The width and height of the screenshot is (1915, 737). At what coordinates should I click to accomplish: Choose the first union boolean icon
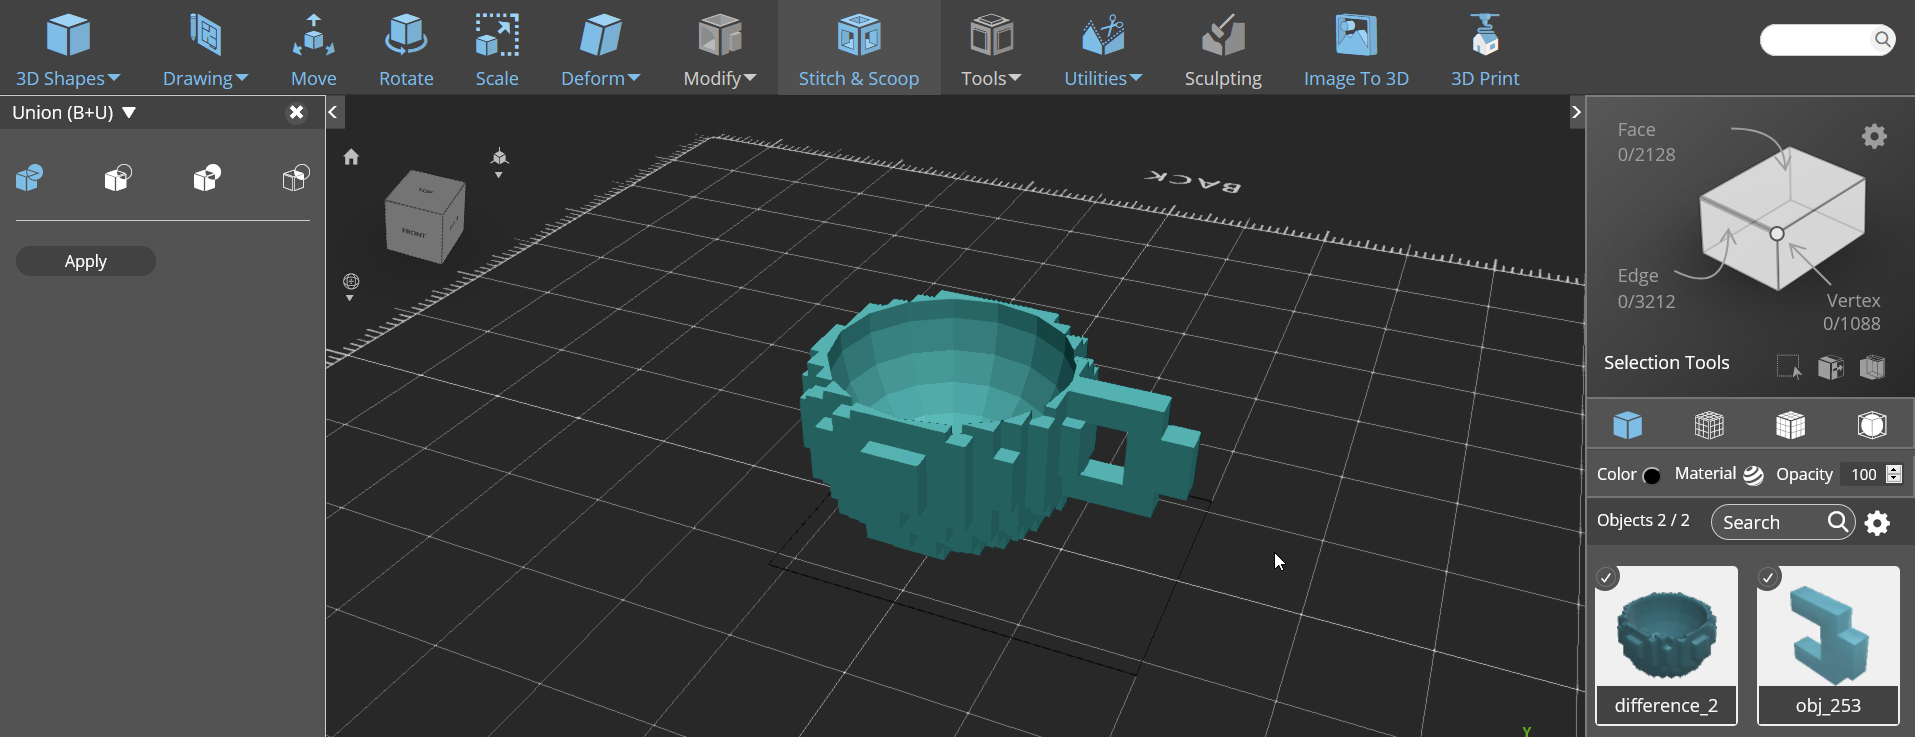click(30, 178)
